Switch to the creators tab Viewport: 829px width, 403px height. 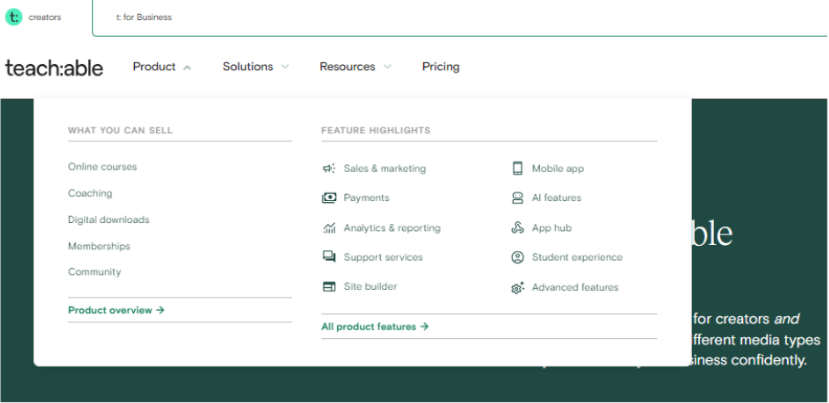[45, 17]
